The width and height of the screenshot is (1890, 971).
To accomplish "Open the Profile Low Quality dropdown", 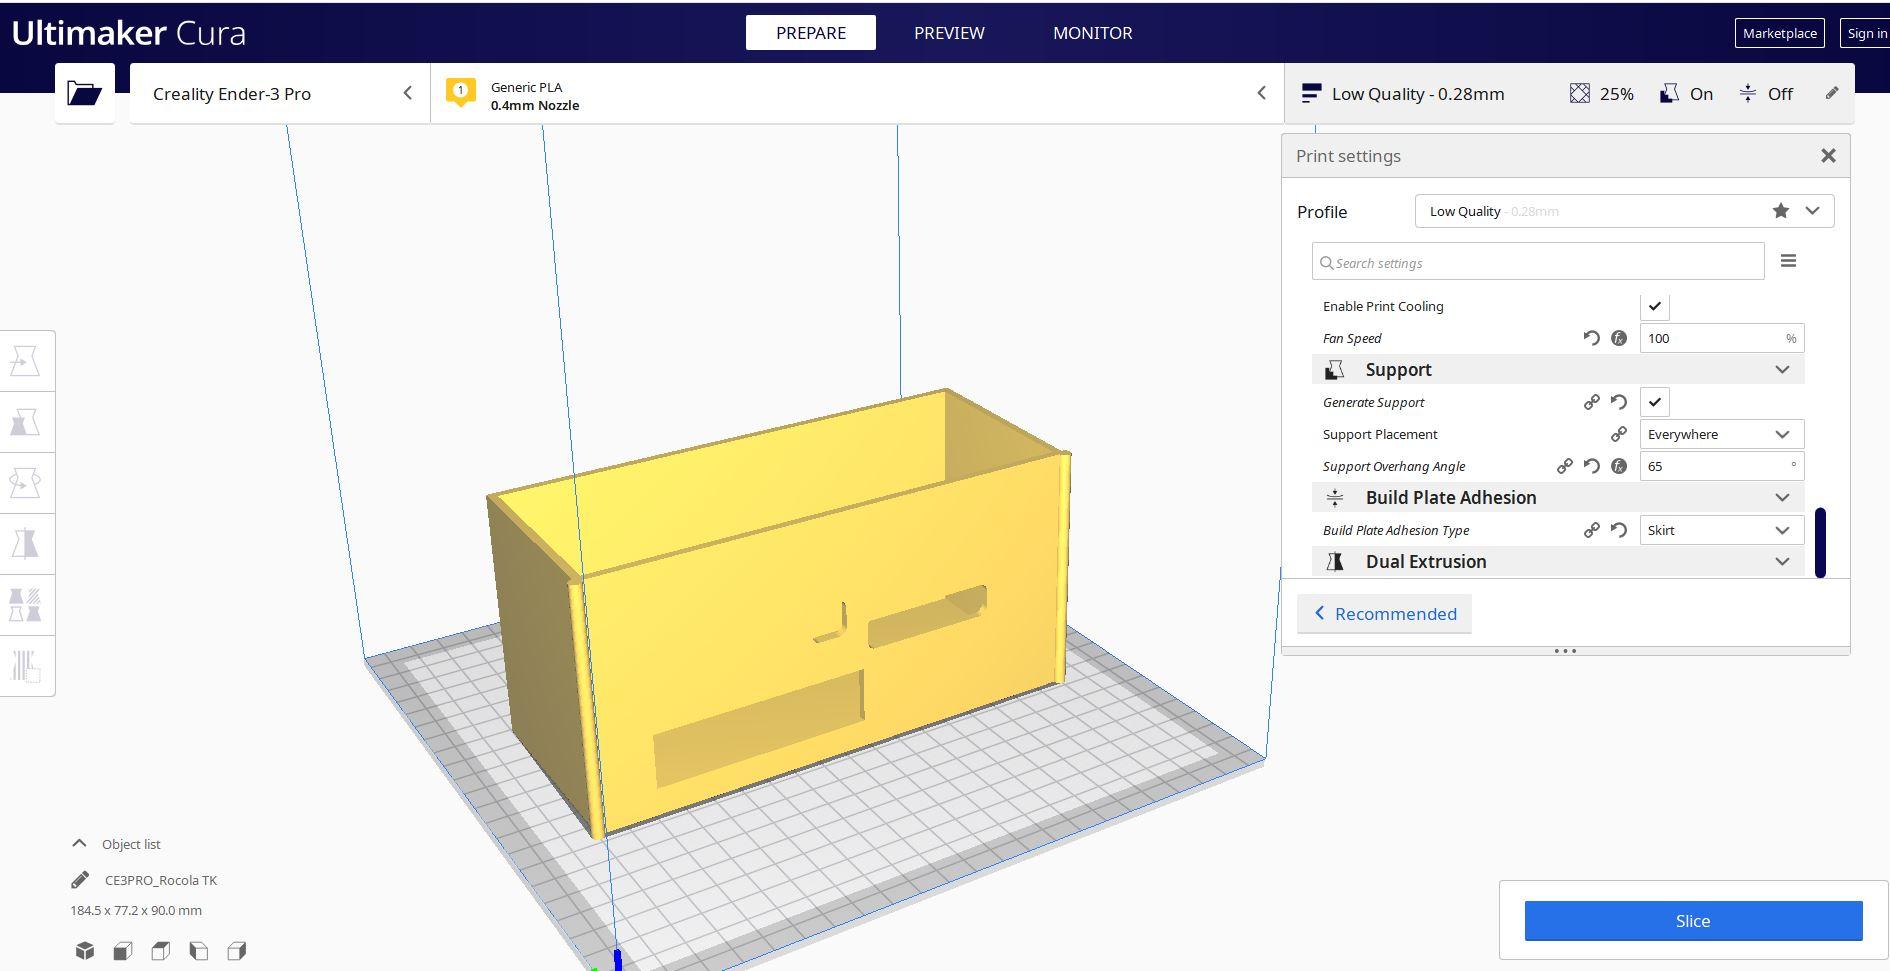I will pyautogui.click(x=1624, y=211).
